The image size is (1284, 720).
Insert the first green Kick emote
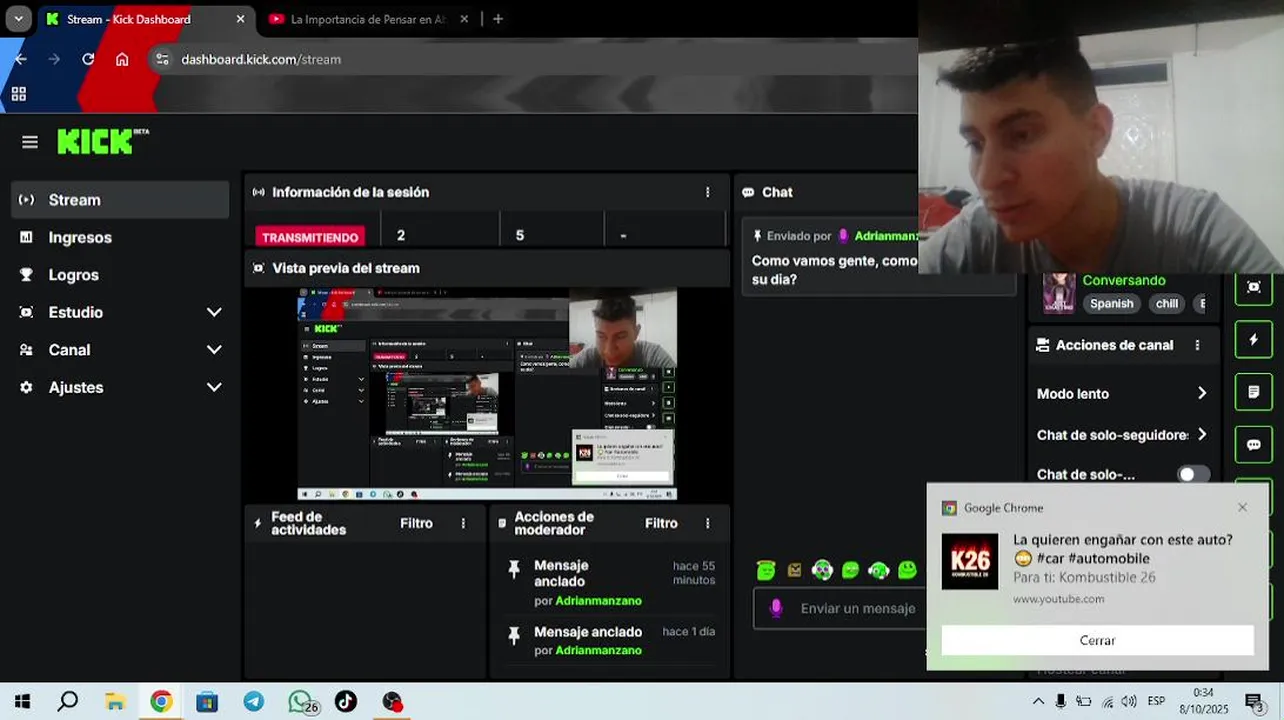click(766, 570)
